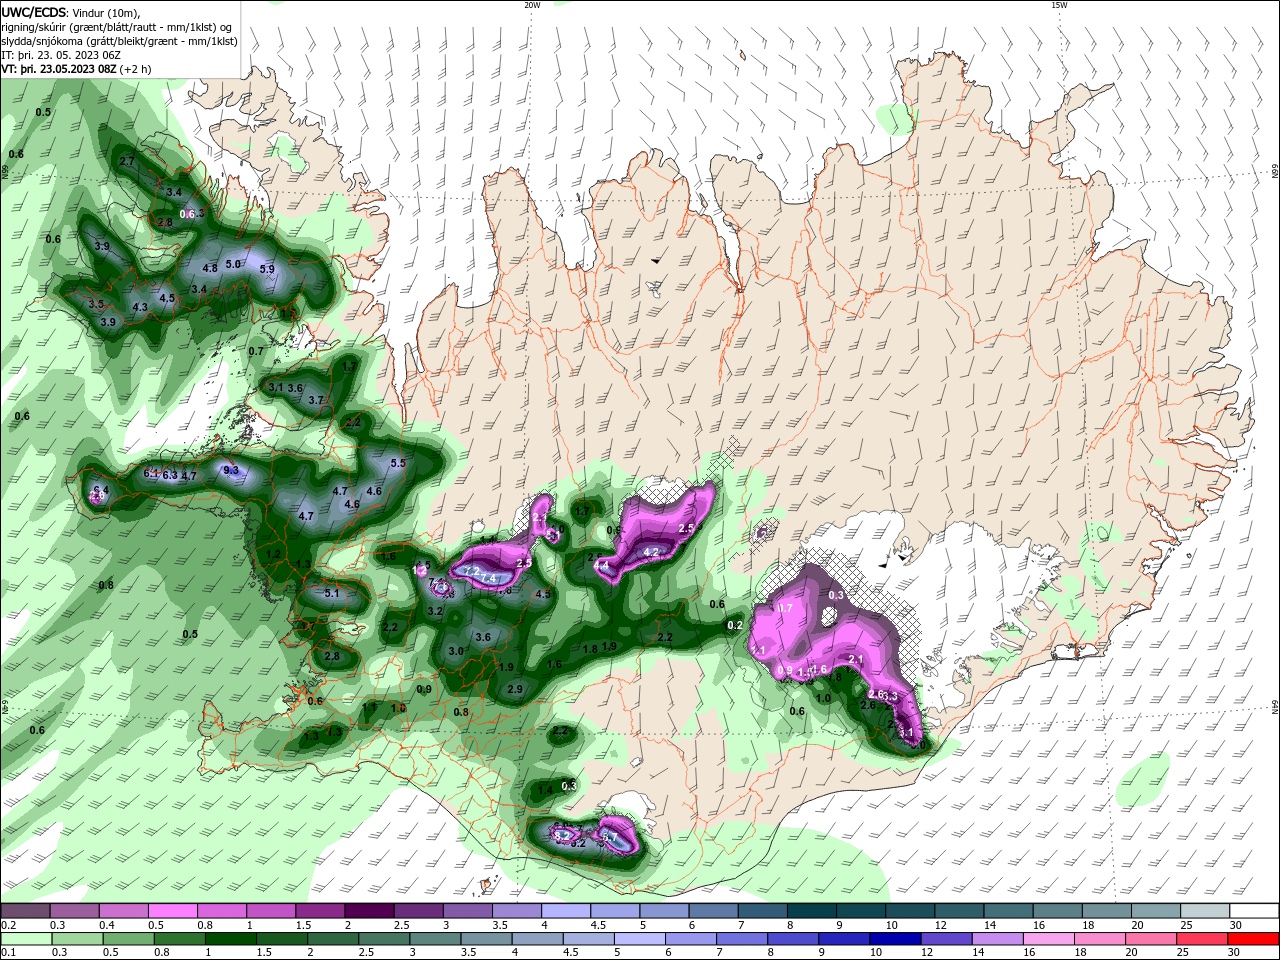This screenshot has width=1280, height=960.
Task: Click the '2.9' precipitation value
Action: click(515, 690)
